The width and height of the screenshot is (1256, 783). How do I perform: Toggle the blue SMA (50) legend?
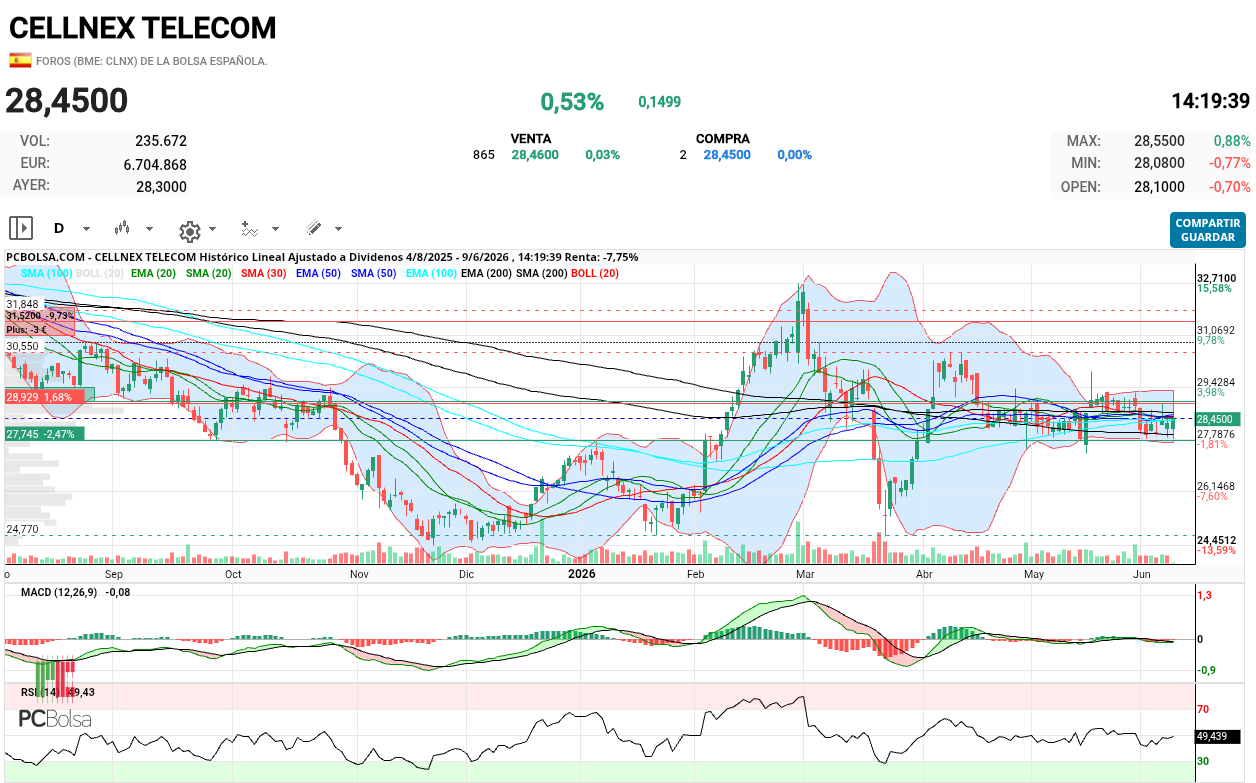pyautogui.click(x=373, y=273)
